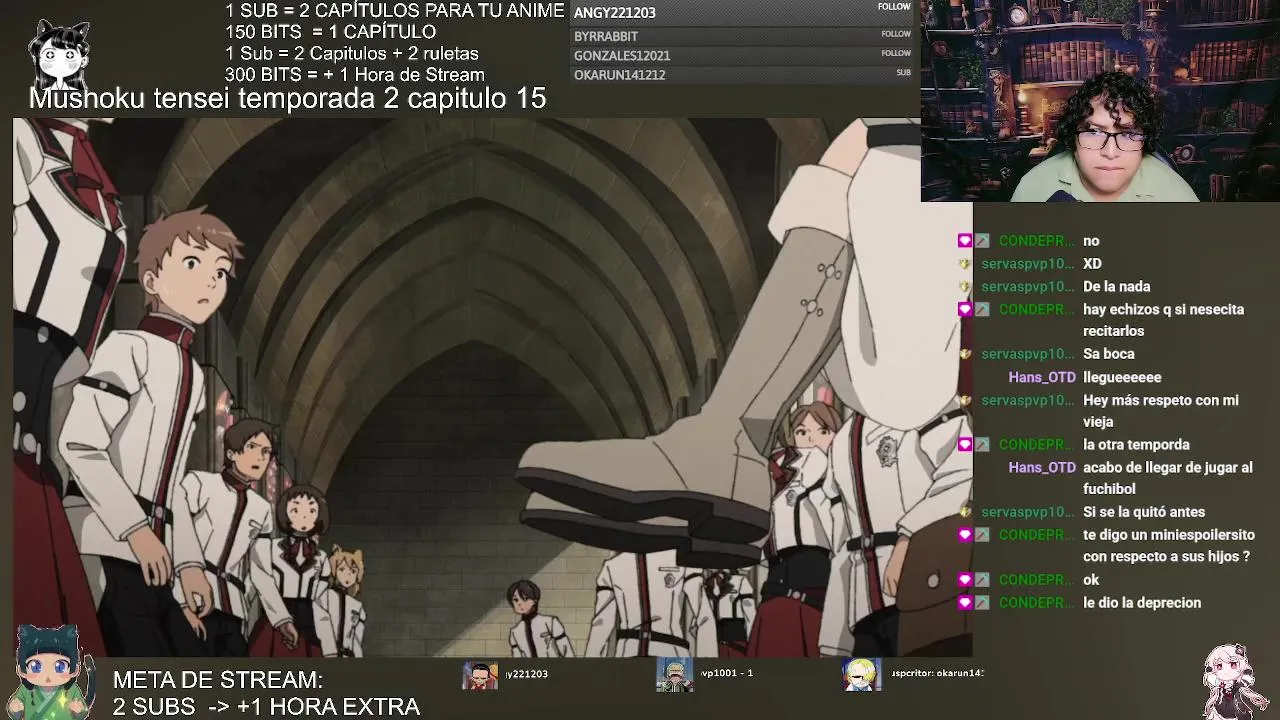Click the avatar icon beside the 'y221203' label
Image resolution: width=1280 pixels, height=720 pixels.
pos(479,675)
